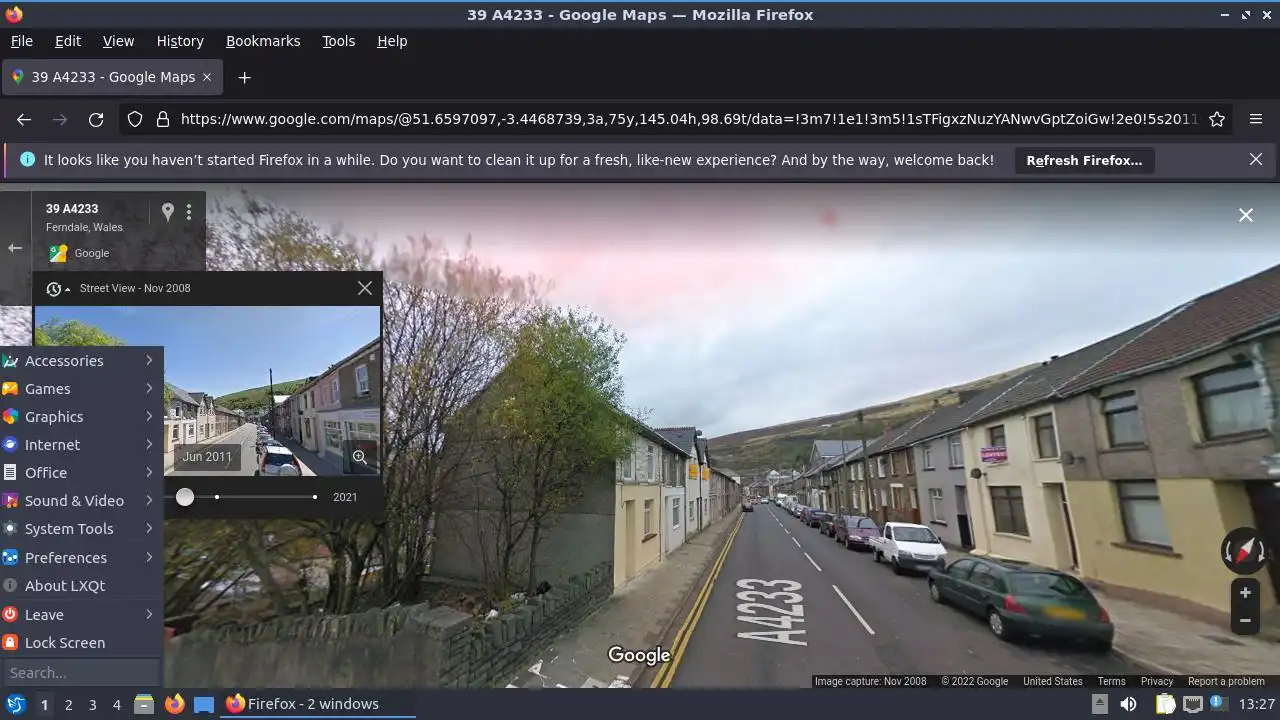Select About LXQt in application menu

tap(81, 586)
